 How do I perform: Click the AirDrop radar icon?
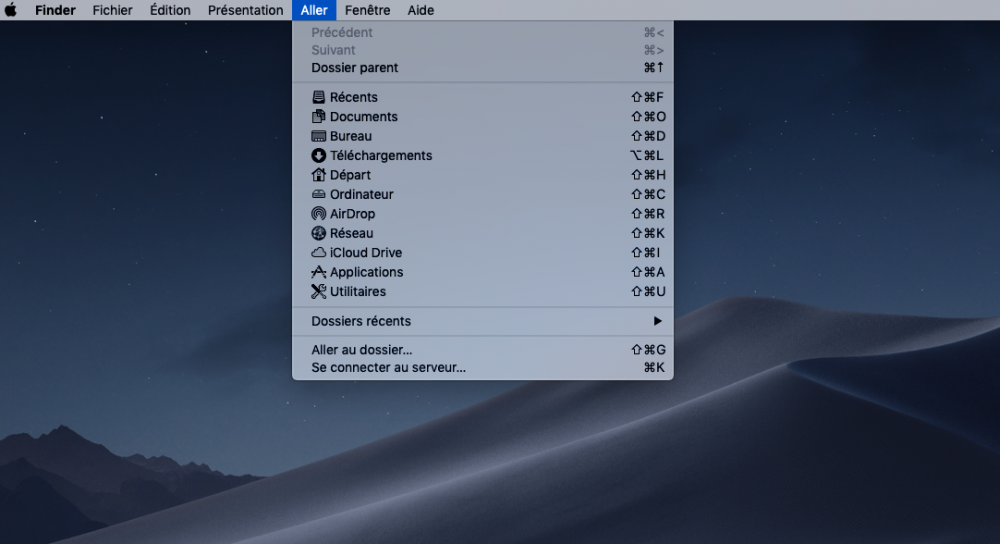click(x=318, y=213)
